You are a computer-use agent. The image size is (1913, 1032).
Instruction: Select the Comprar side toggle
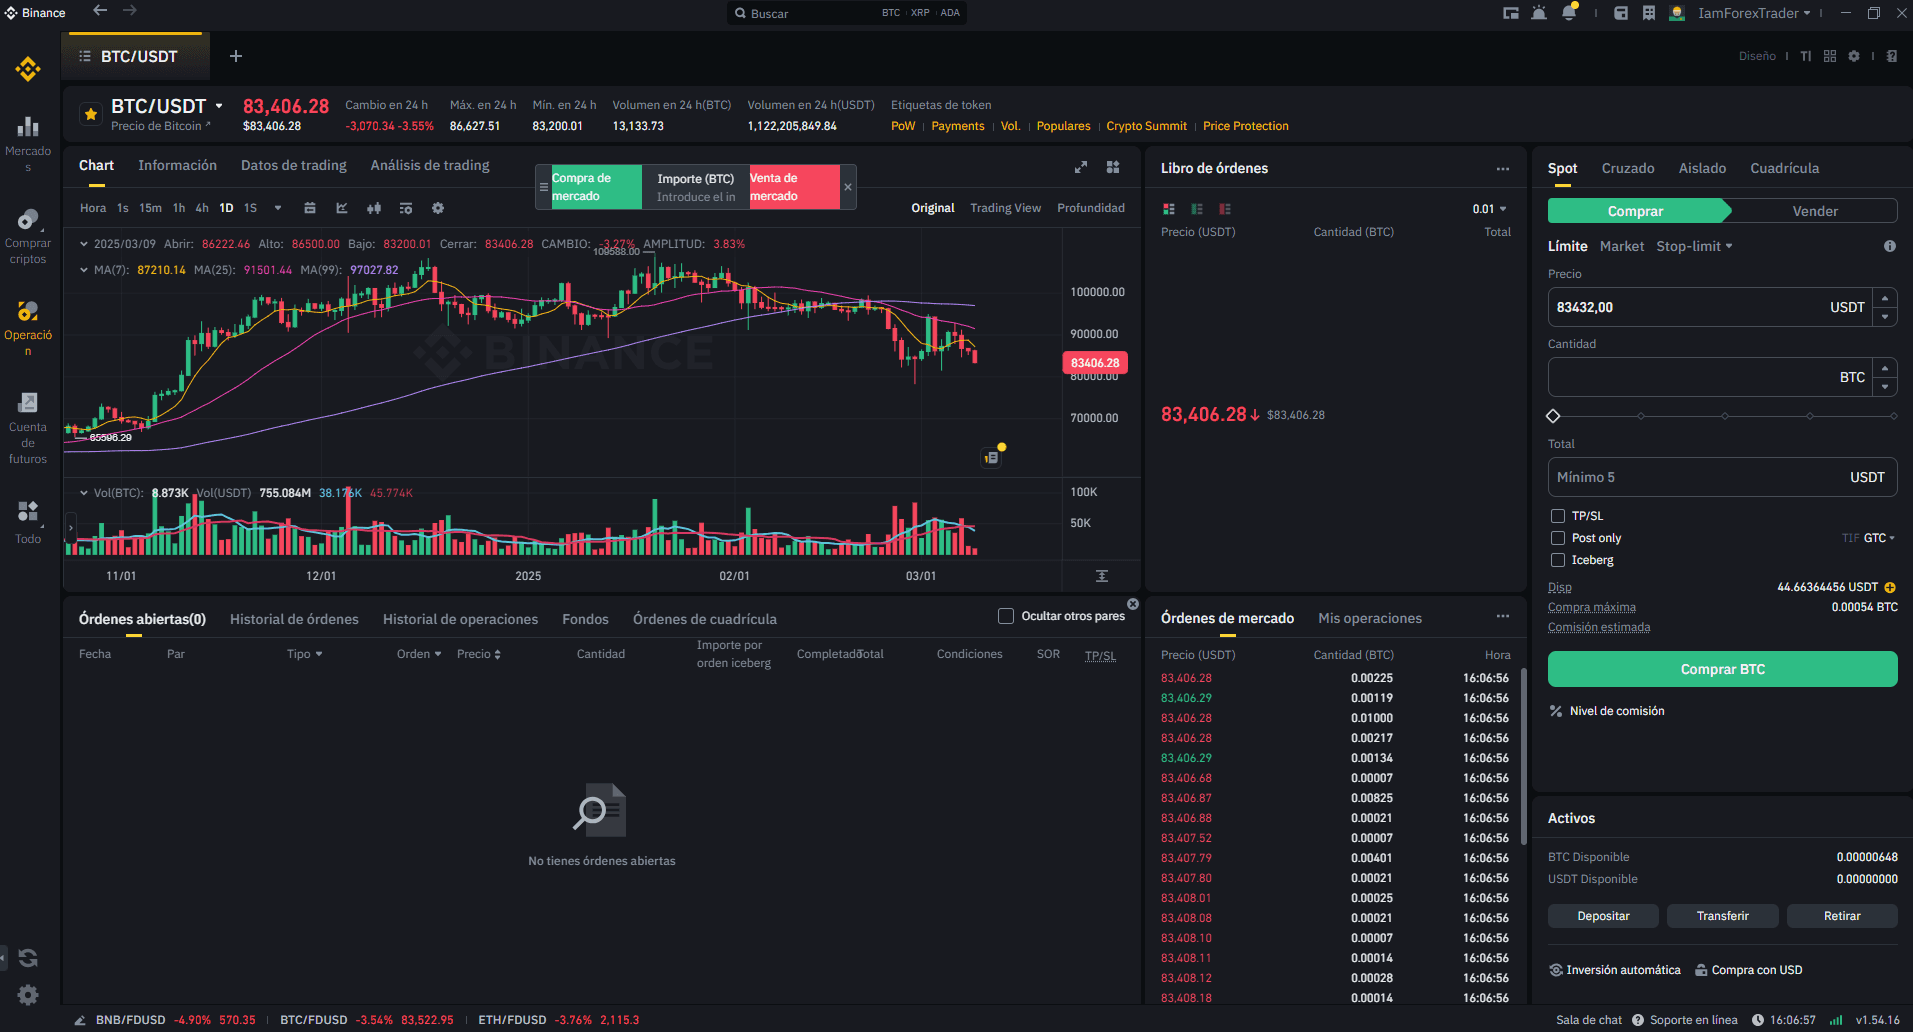pos(1636,211)
